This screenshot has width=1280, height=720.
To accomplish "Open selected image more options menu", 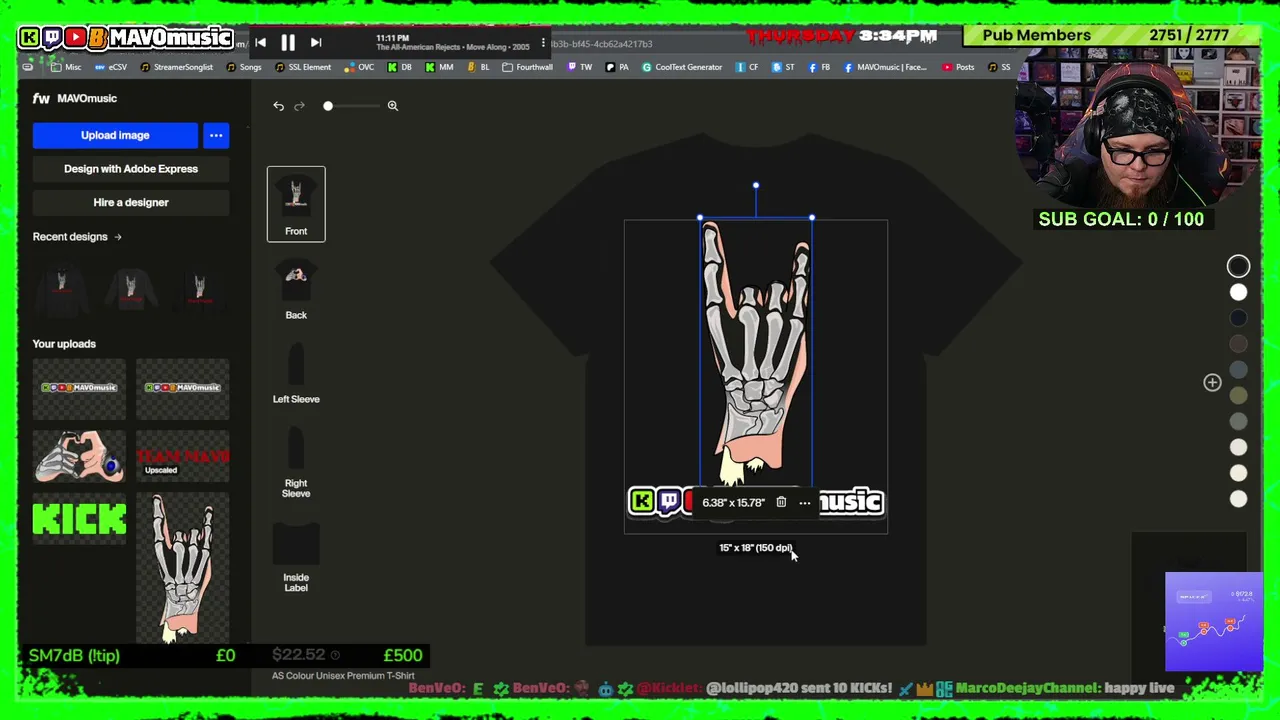I will (x=805, y=502).
